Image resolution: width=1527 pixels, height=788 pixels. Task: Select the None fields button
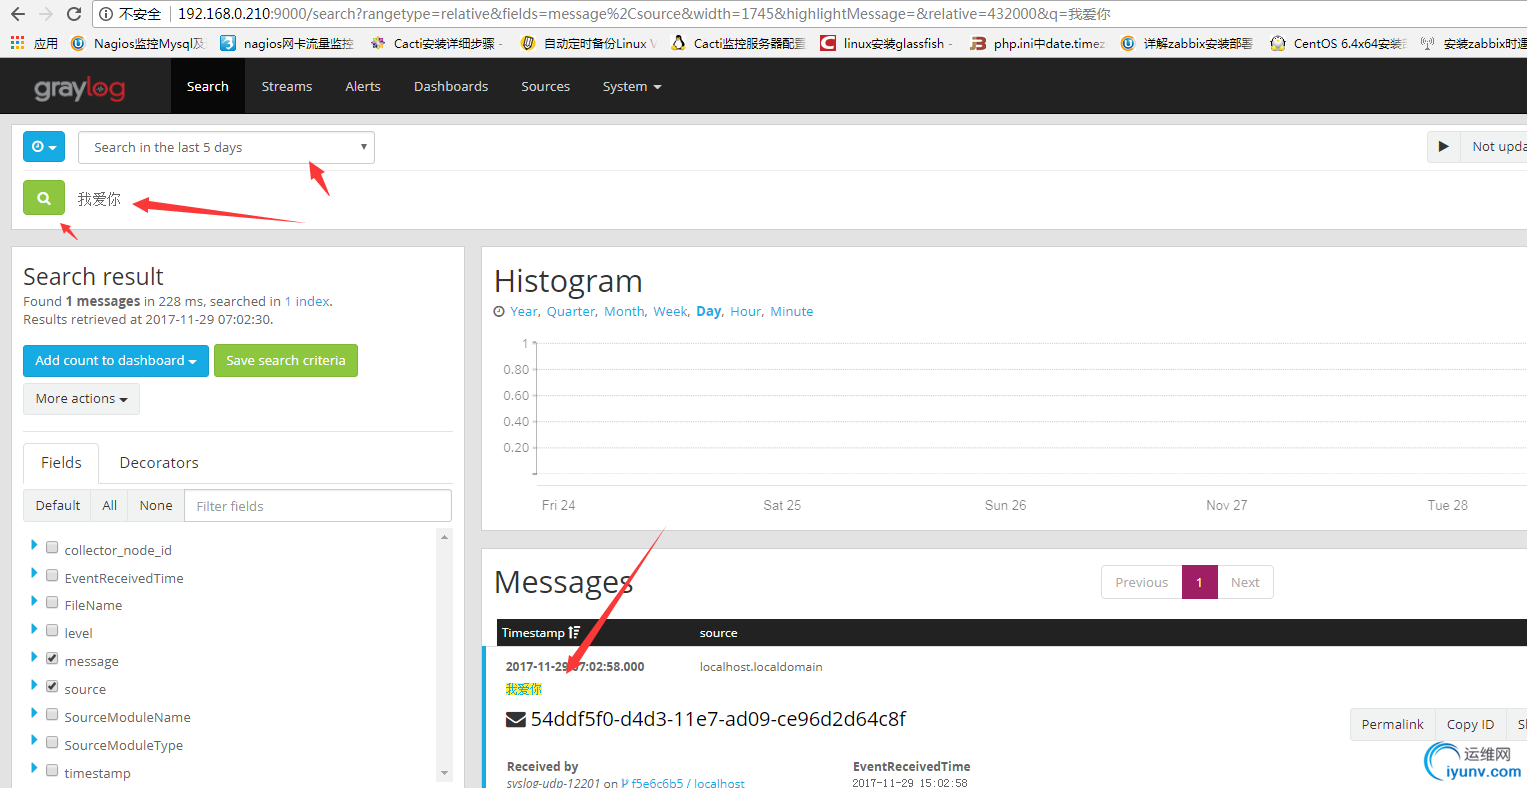156,505
